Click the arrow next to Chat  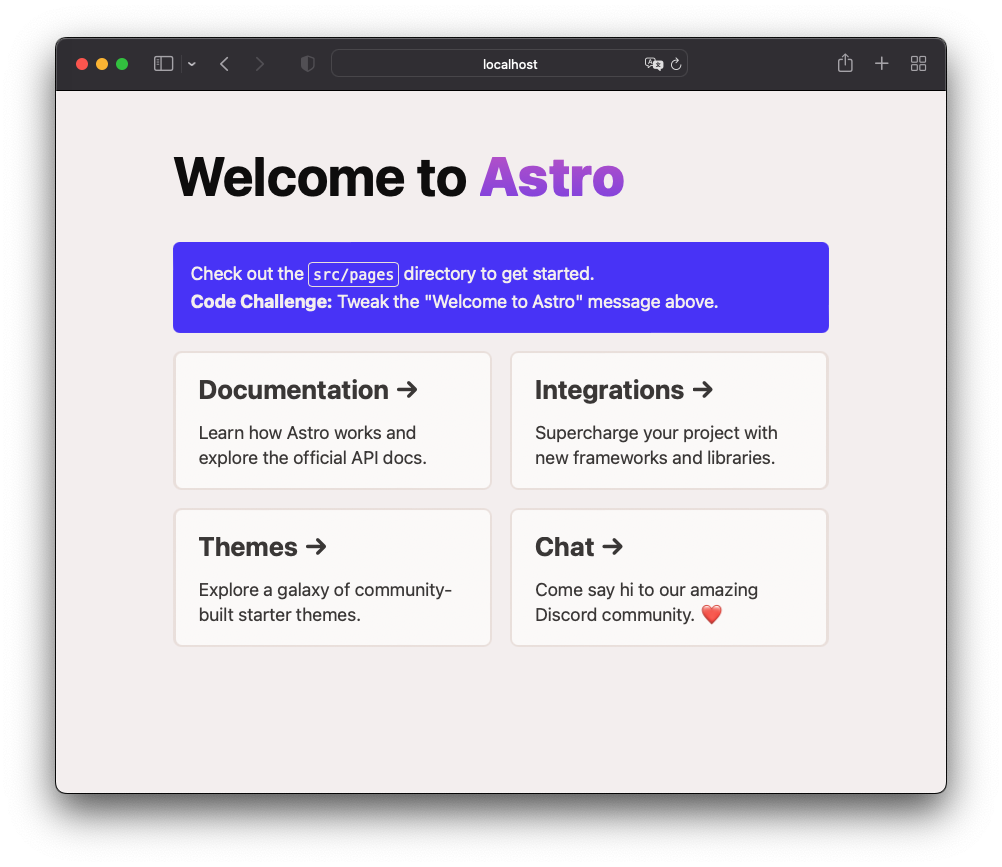[613, 546]
